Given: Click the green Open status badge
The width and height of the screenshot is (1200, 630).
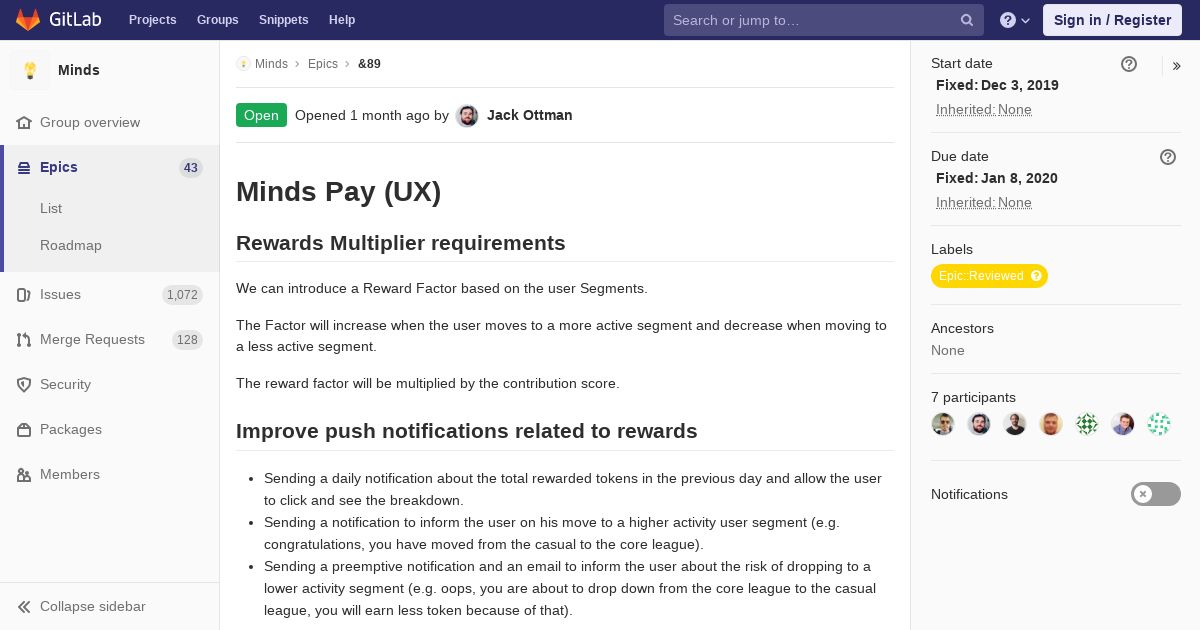Looking at the screenshot, I should [261, 115].
